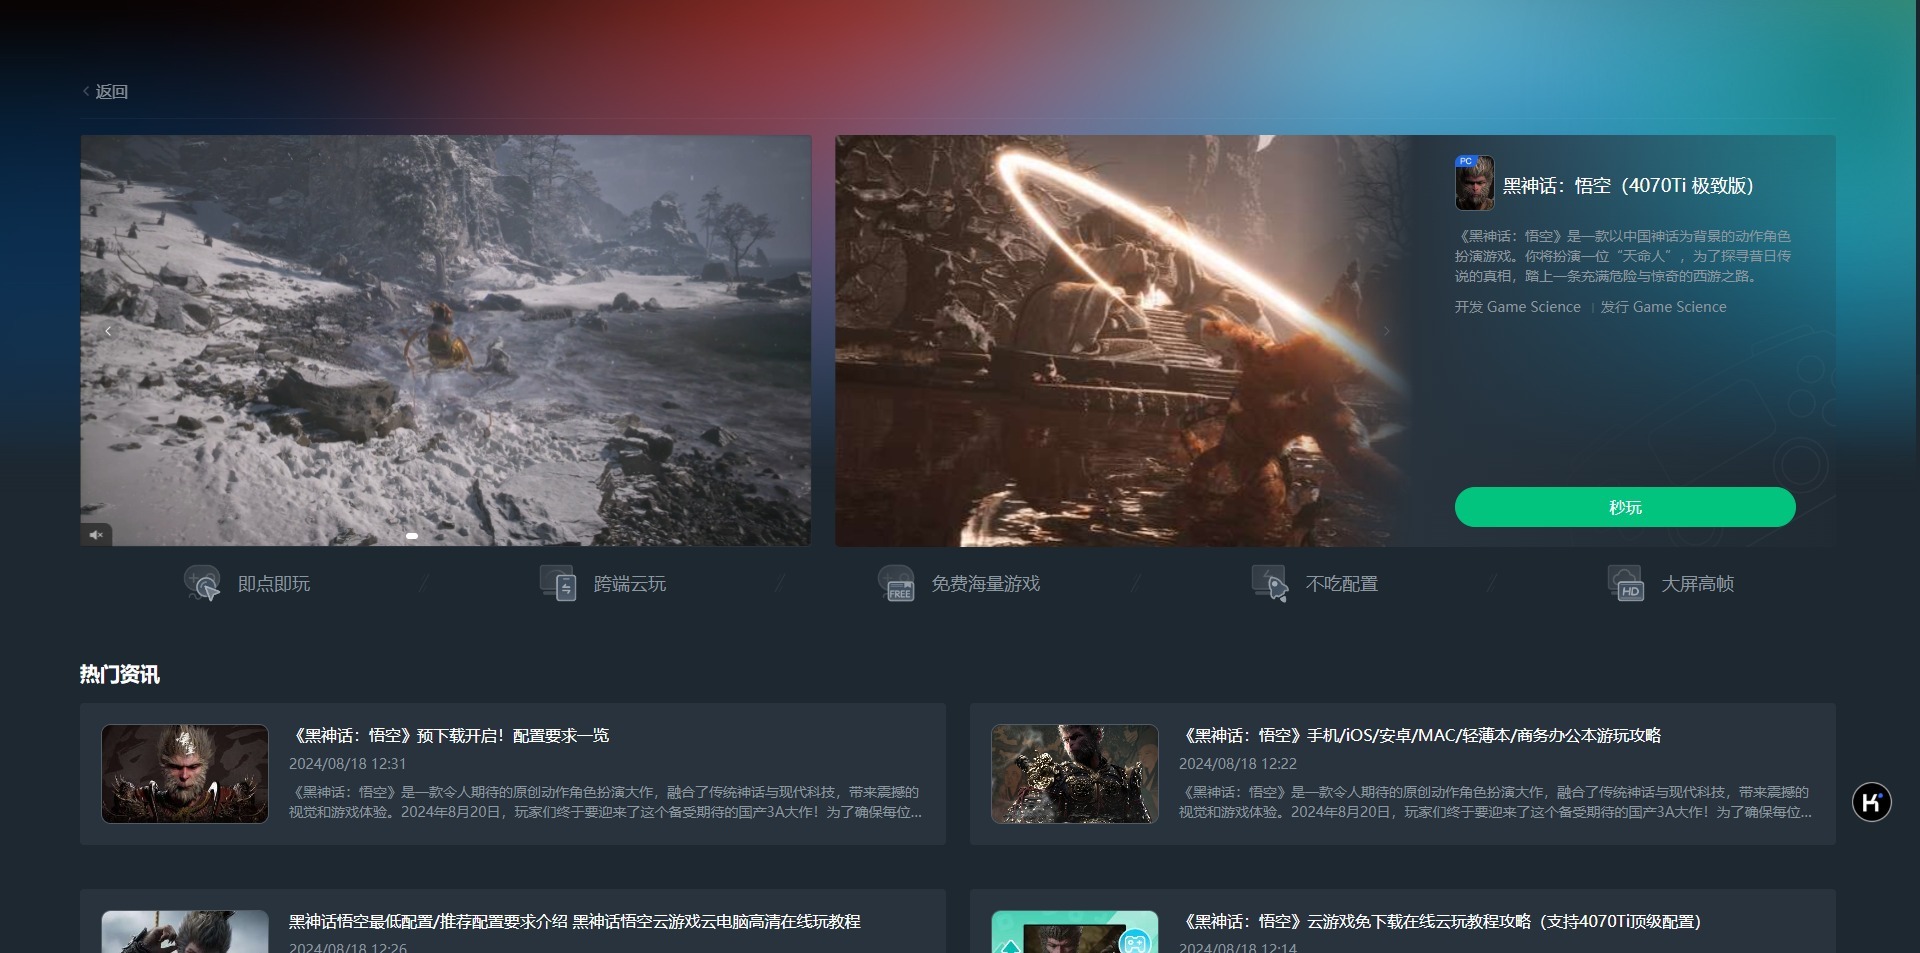Image resolution: width=1920 pixels, height=953 pixels.
Task: Select the carousel indicator dot
Action: [x=411, y=536]
